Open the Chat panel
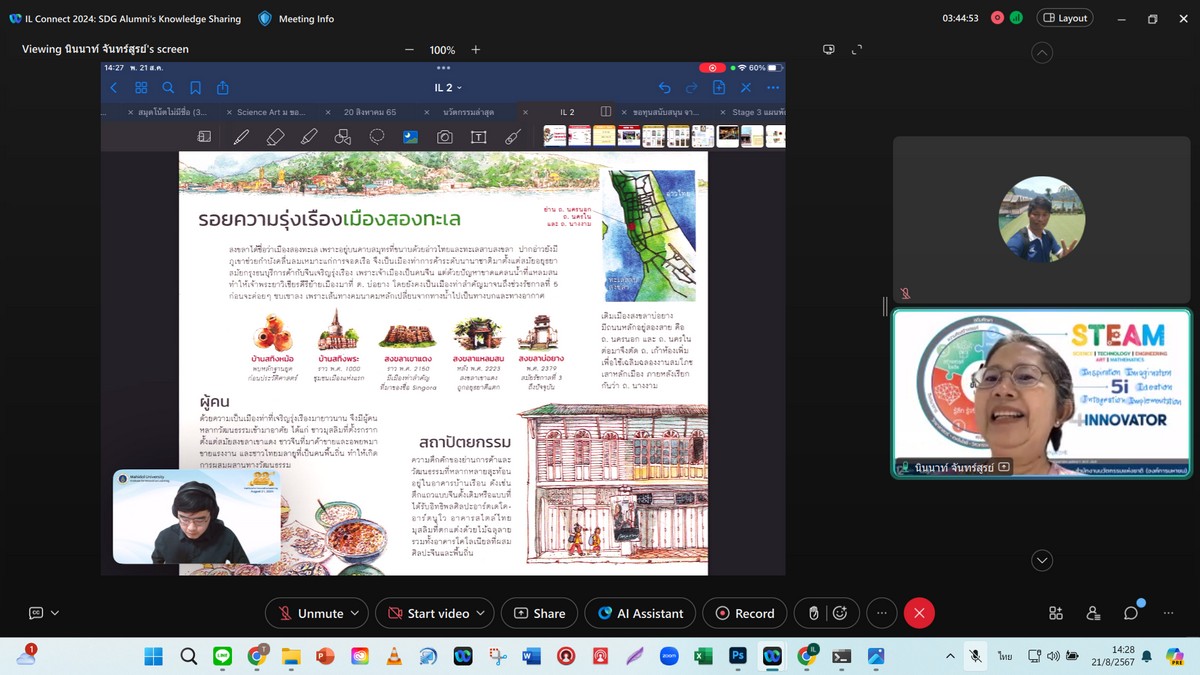 [1131, 613]
